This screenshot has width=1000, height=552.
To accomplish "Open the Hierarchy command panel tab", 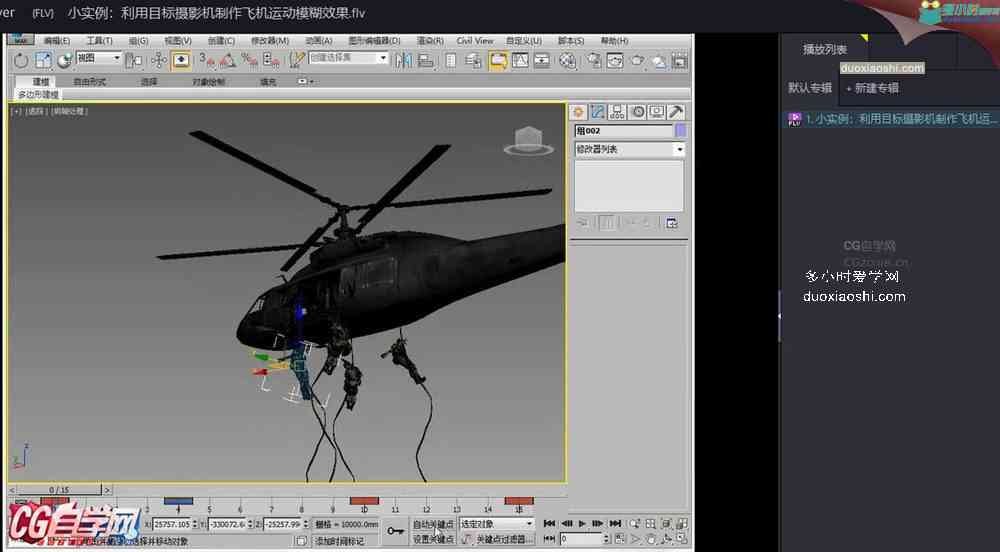I will pyautogui.click(x=617, y=112).
